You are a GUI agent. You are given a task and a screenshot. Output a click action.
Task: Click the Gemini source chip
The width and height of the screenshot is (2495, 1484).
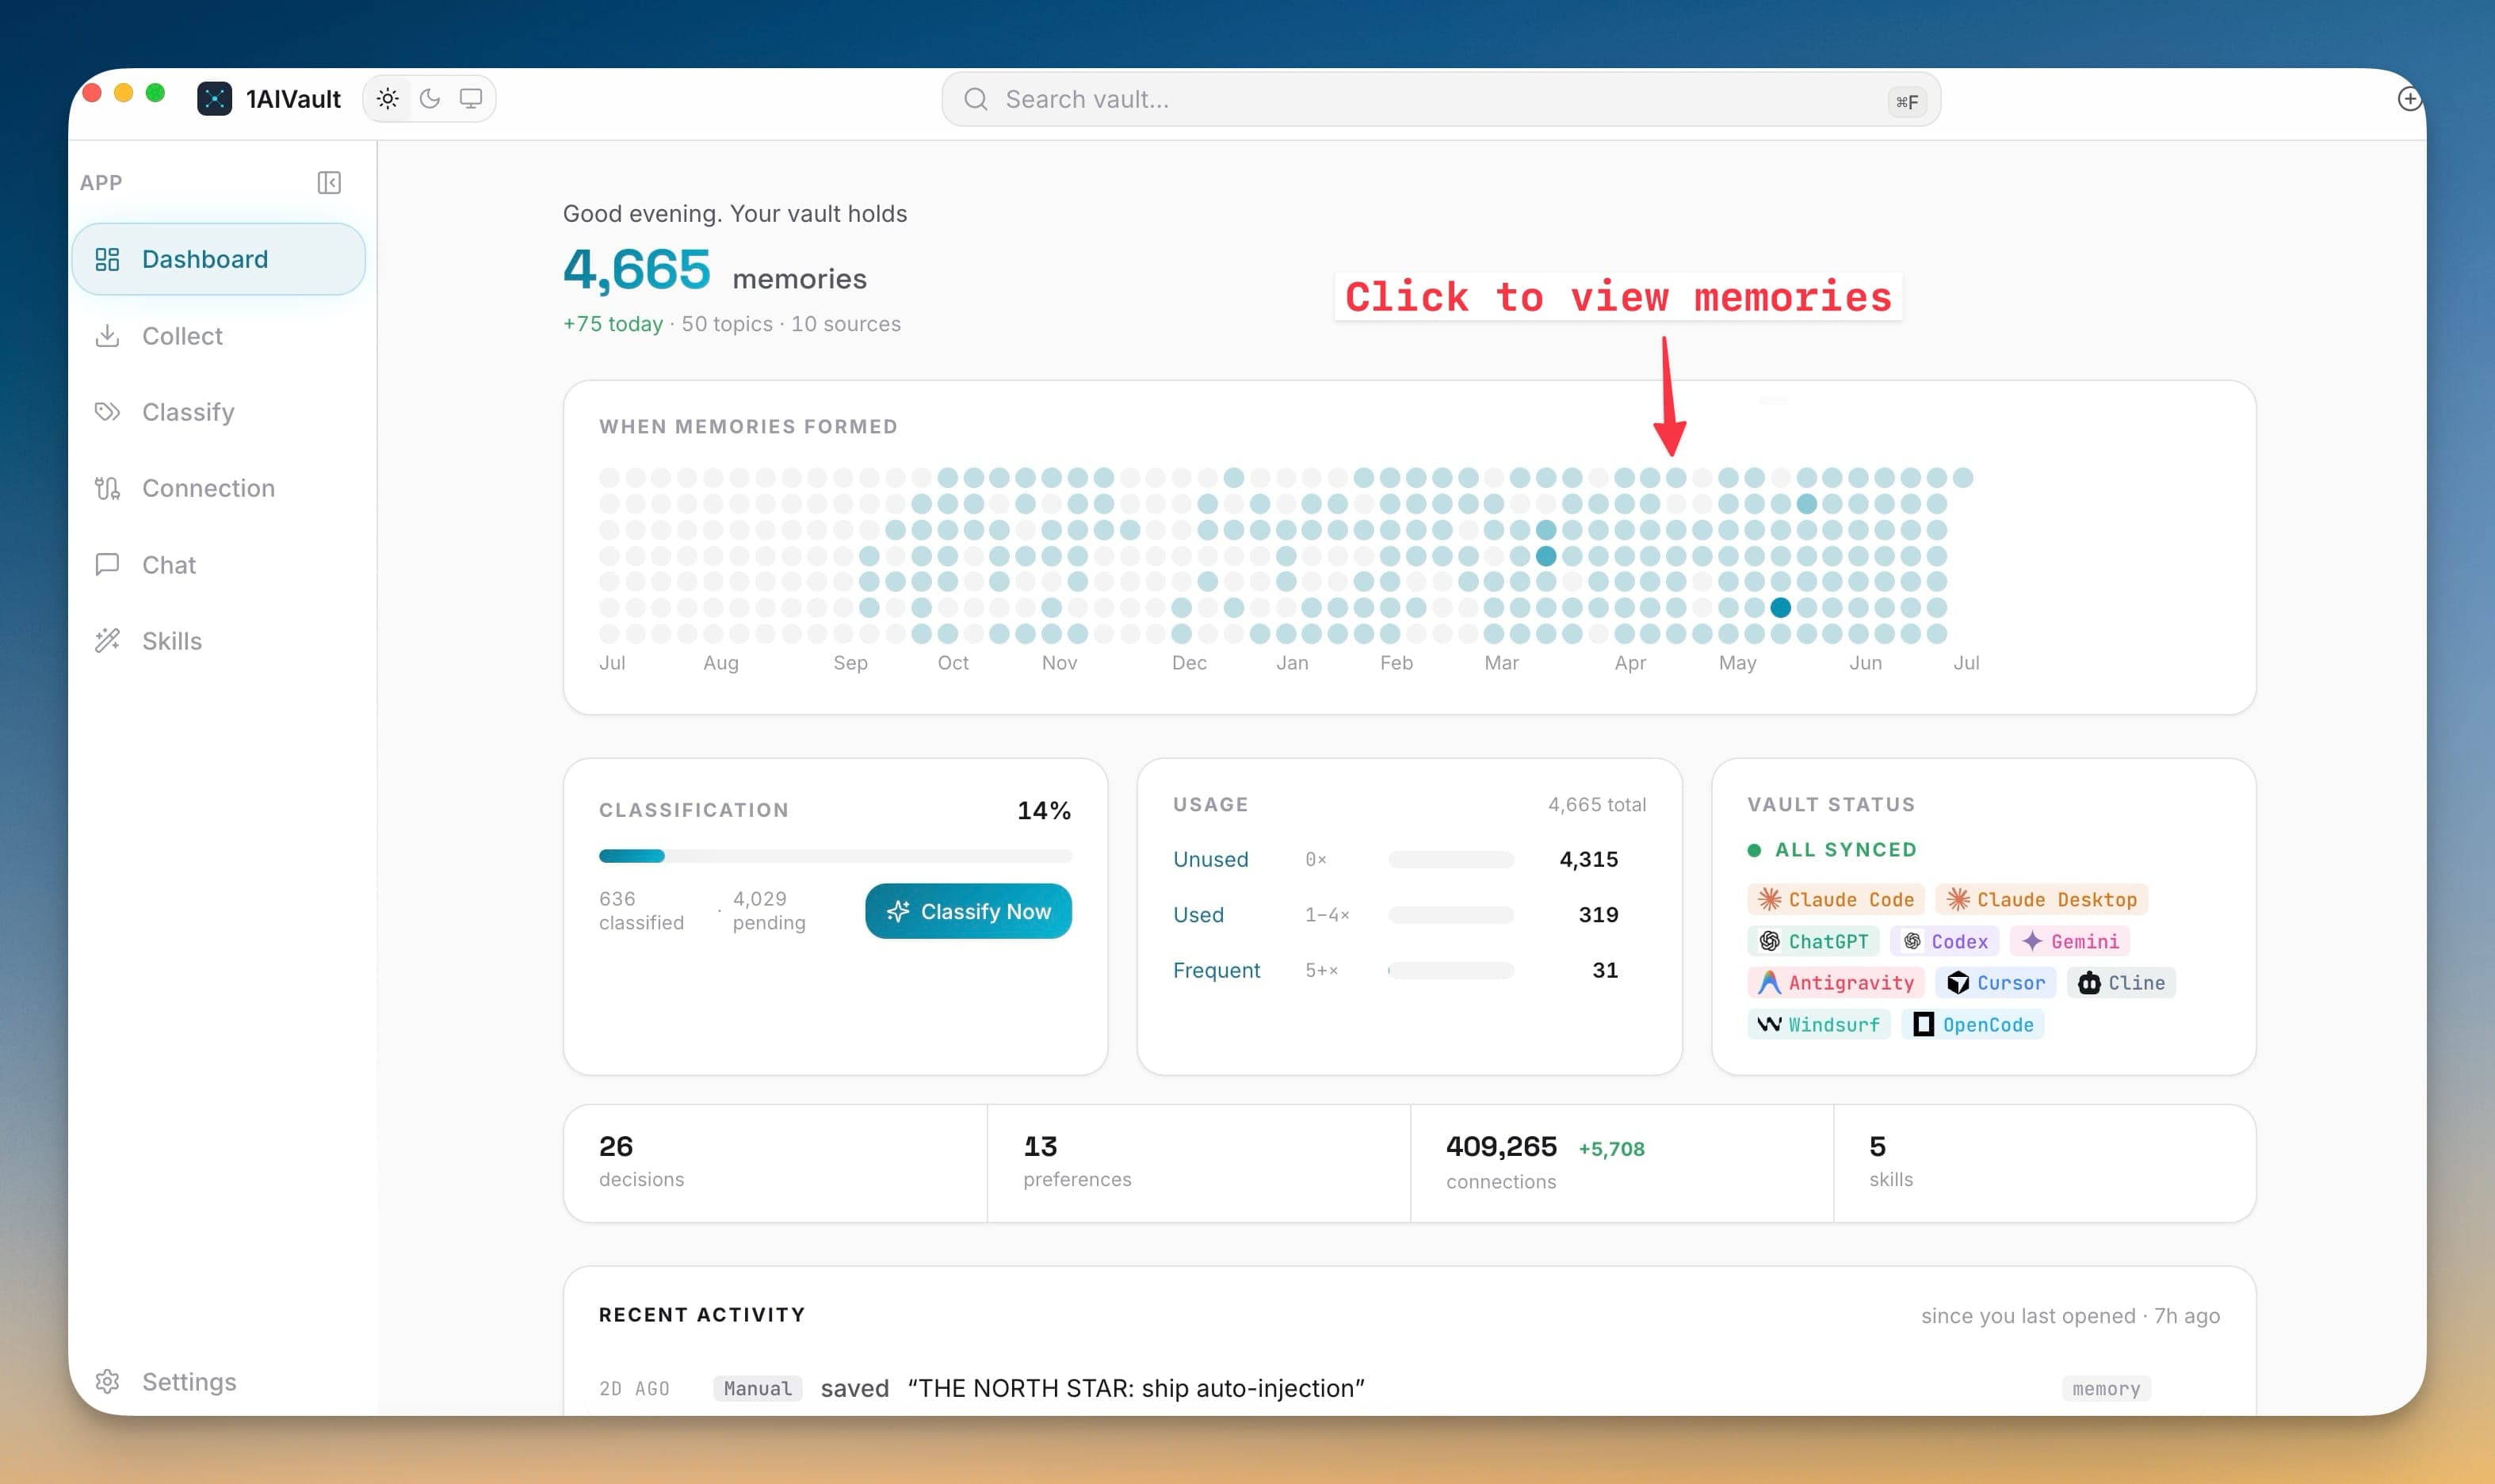pos(2070,941)
